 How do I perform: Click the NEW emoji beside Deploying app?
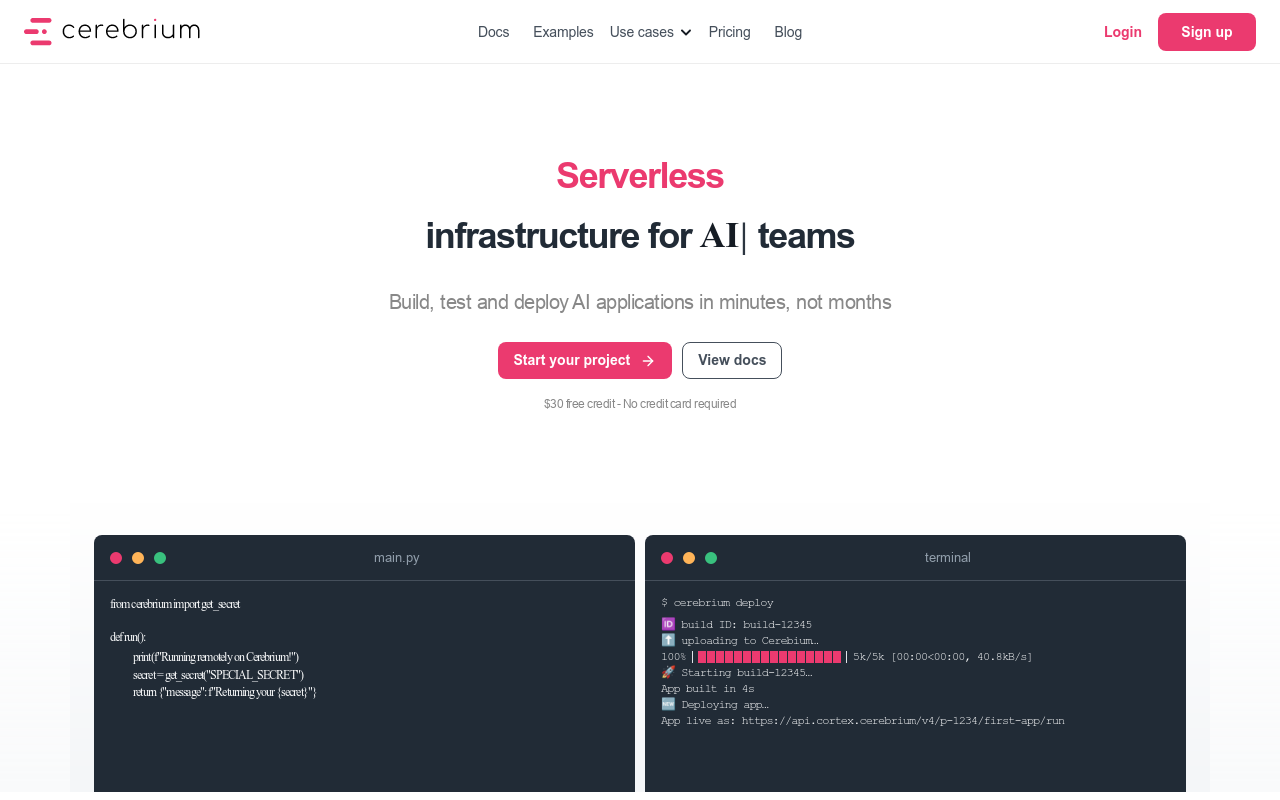[x=668, y=704]
